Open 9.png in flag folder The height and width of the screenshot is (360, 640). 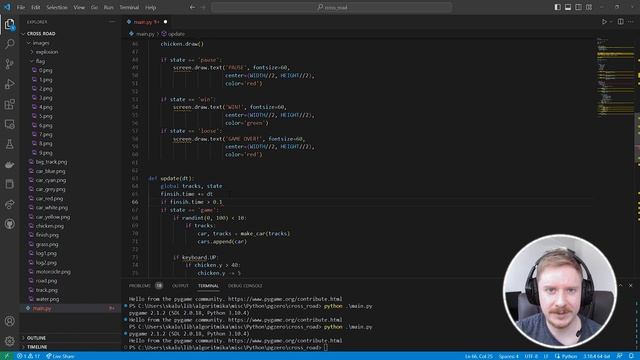pos(45,153)
